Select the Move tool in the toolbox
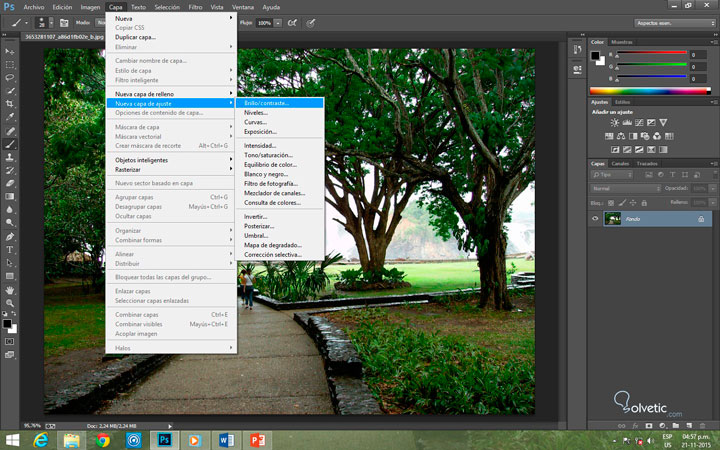 tap(10, 51)
